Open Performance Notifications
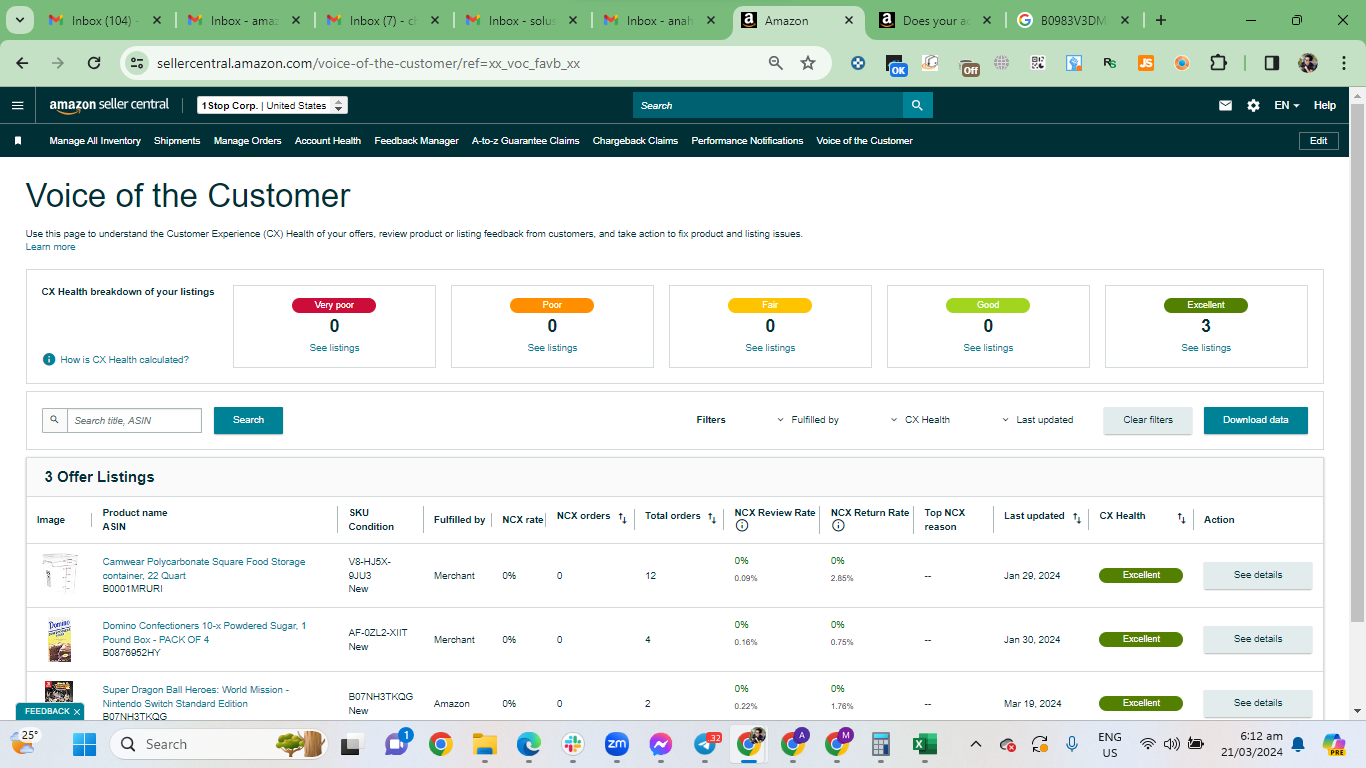This screenshot has width=1366, height=768. click(747, 141)
